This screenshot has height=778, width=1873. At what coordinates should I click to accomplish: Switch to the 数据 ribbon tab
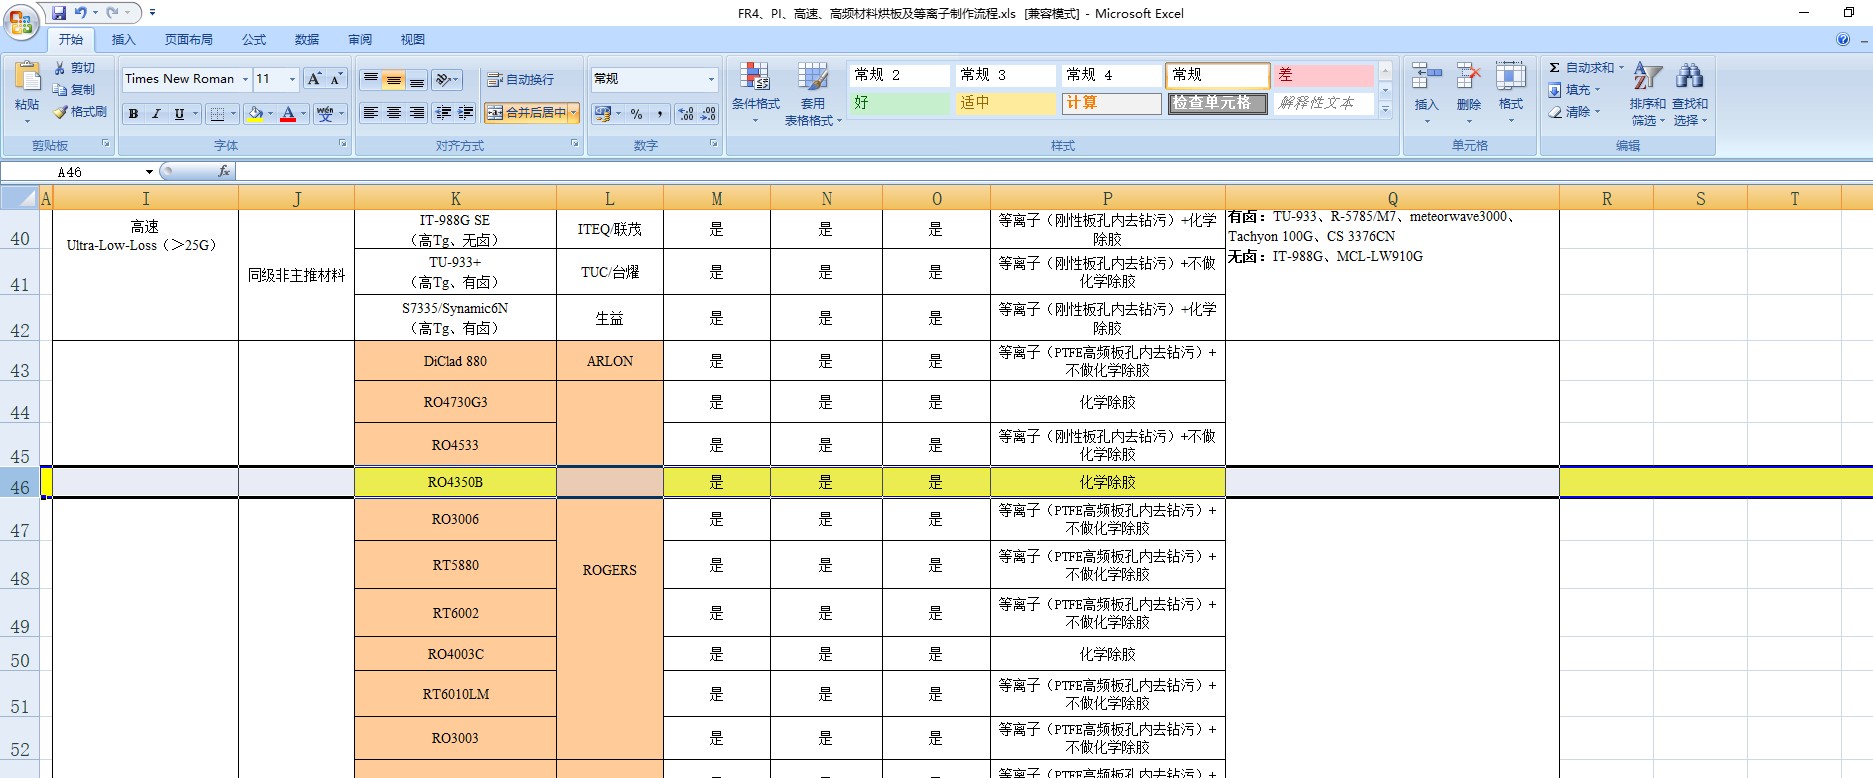pyautogui.click(x=307, y=40)
